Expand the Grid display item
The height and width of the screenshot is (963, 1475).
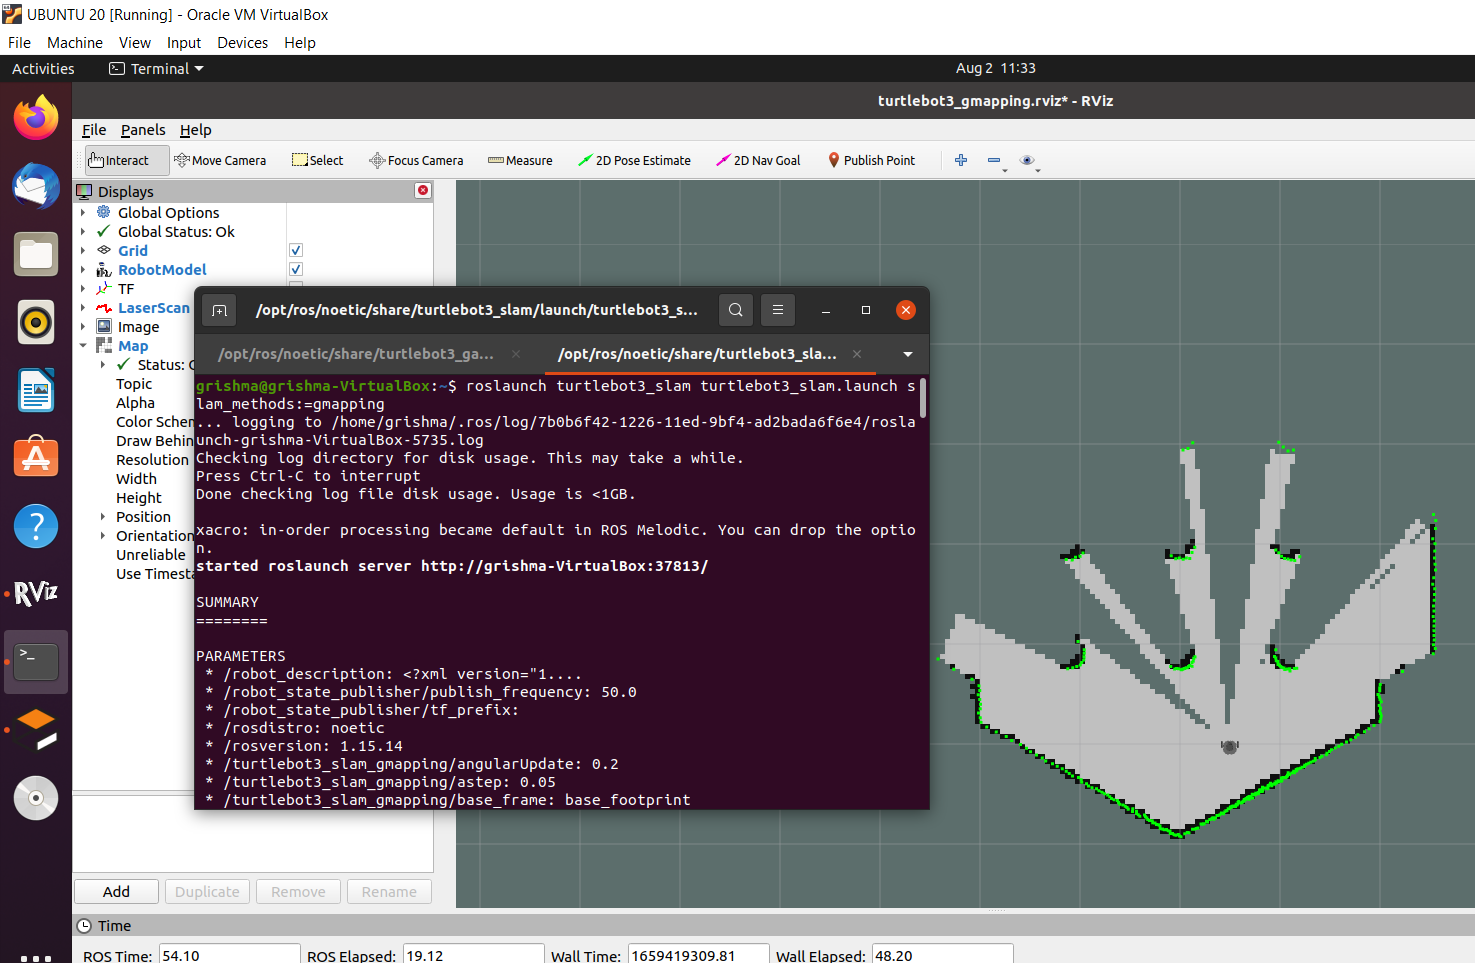(x=83, y=250)
